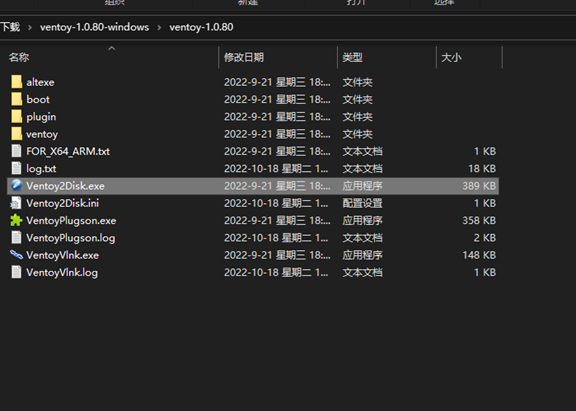The height and width of the screenshot is (411, 576).
Task: Click the 148 KB size of VentoyVlnk.exe
Action: click(479, 255)
